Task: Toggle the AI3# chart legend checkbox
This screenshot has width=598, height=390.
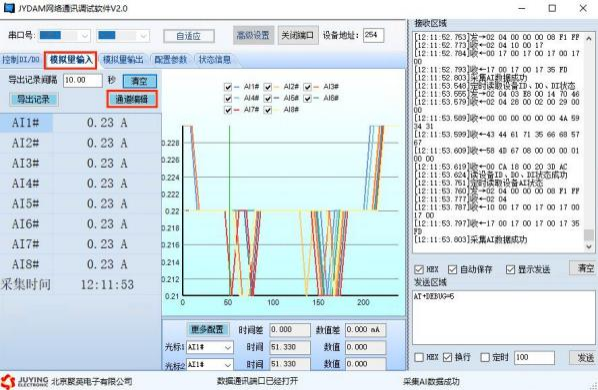Action: (x=307, y=87)
